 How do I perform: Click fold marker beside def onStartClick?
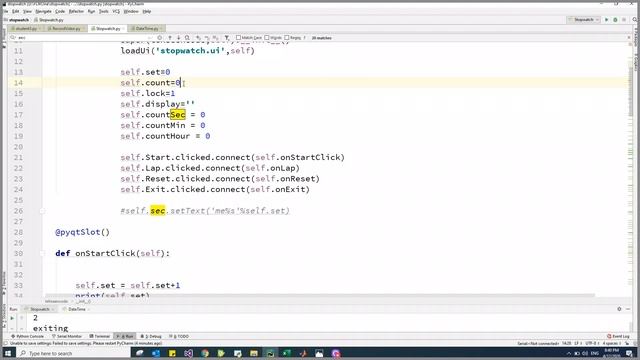42,253
